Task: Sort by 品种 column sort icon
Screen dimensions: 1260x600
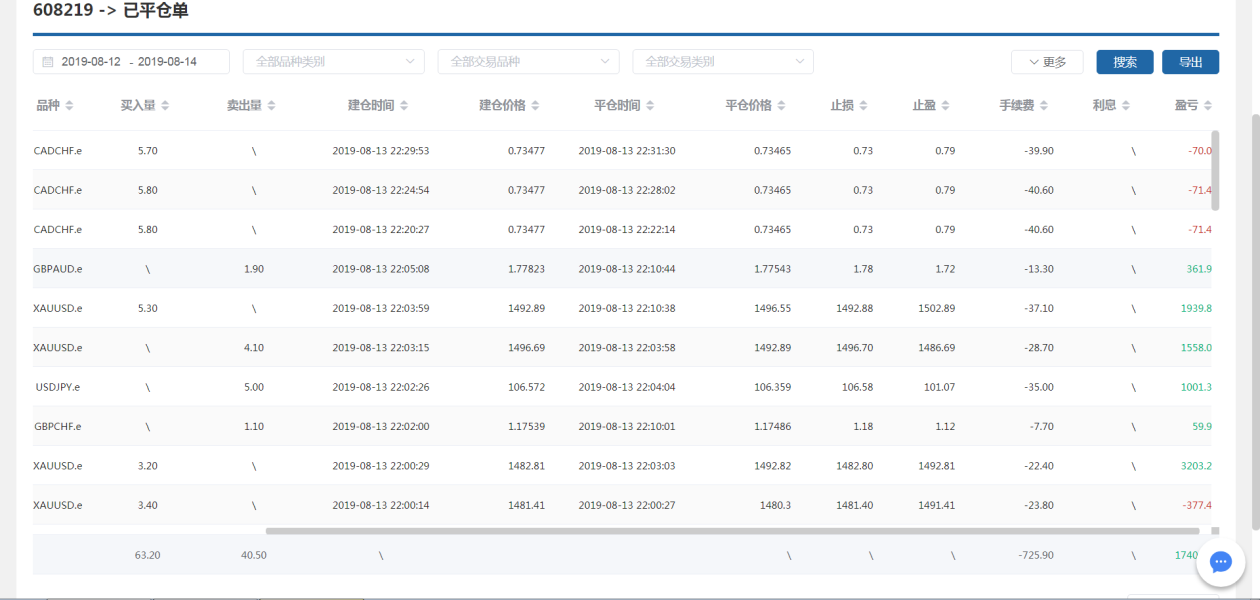Action: click(69, 106)
